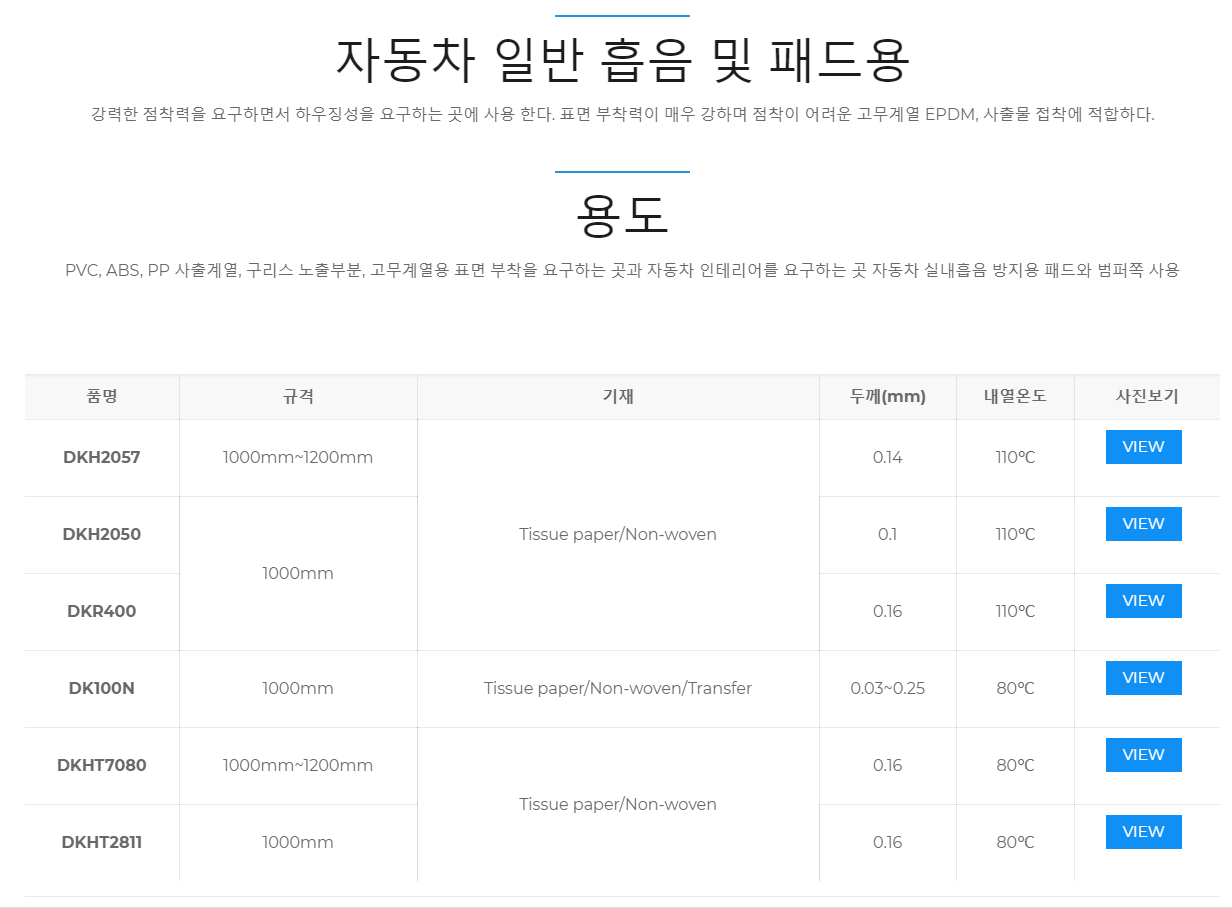Click the 1000mm spec in the DKHT2811 row
The width and height of the screenshot is (1232, 908).
point(298,843)
